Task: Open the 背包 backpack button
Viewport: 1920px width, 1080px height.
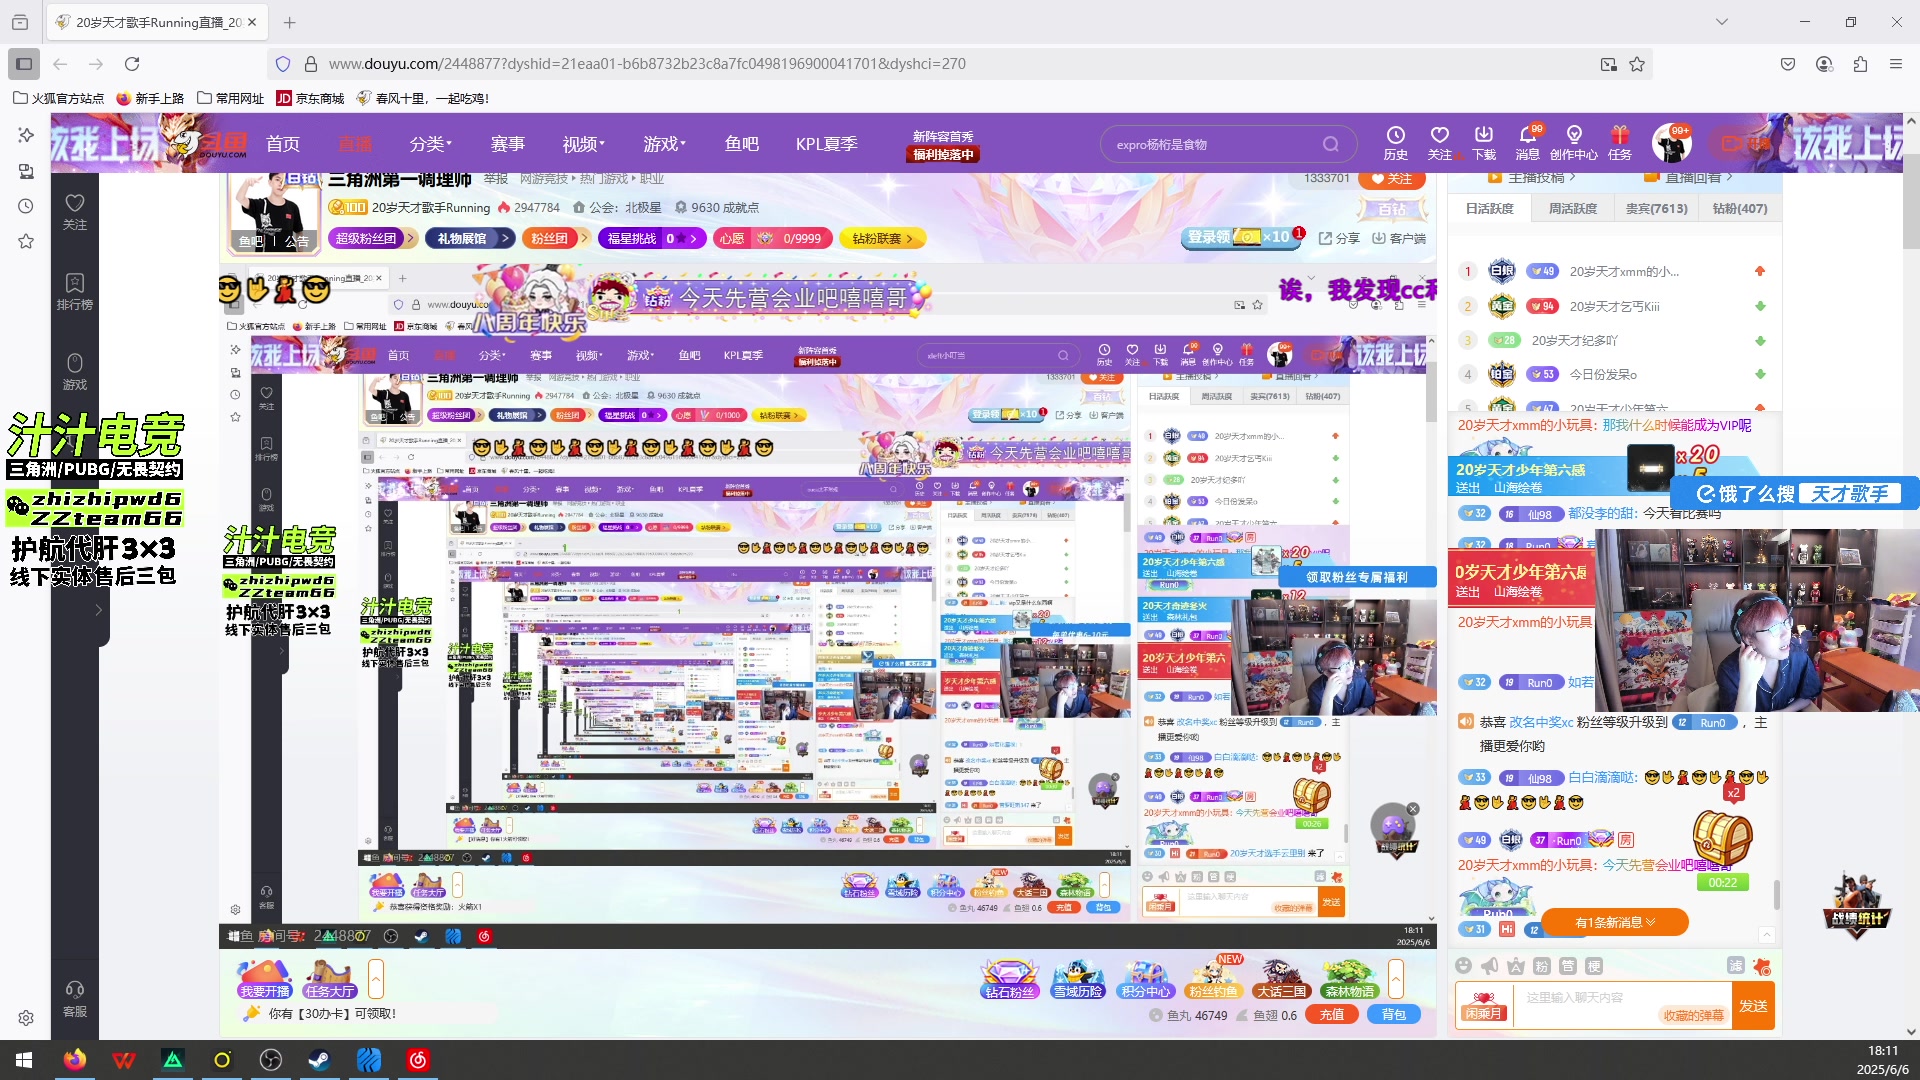Action: [x=1394, y=1015]
